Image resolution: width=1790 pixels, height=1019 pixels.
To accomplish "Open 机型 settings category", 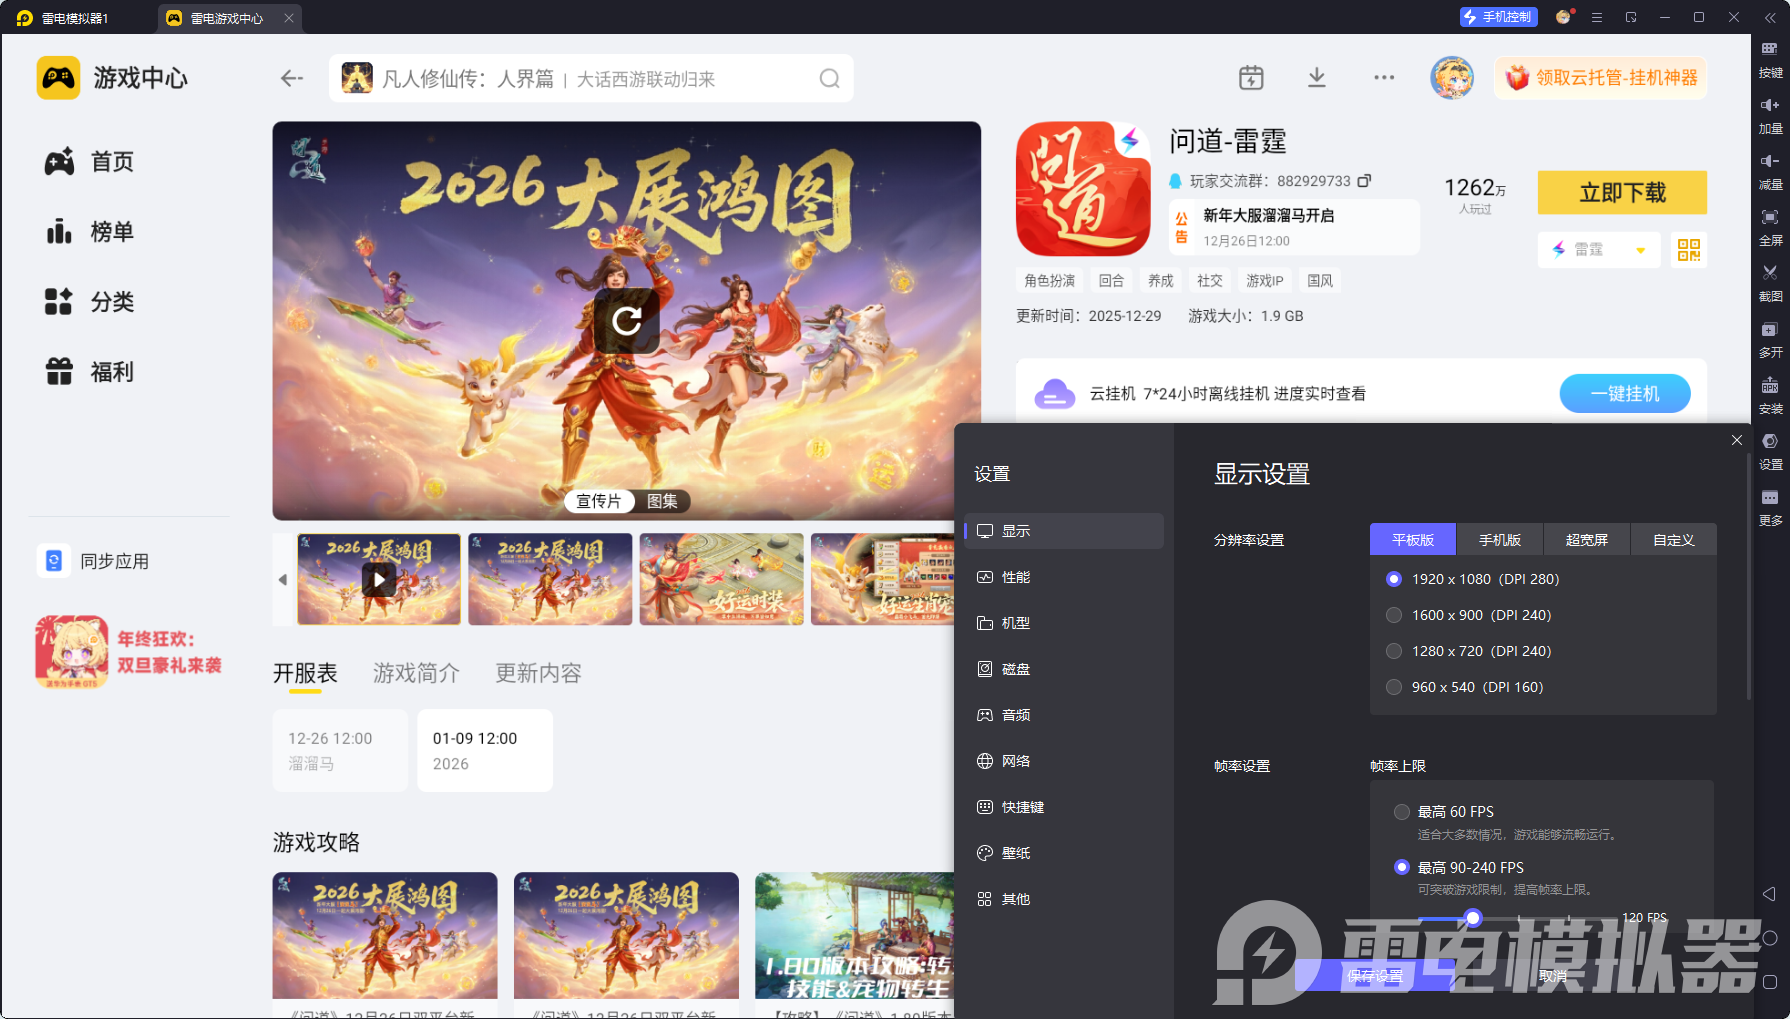I will [x=1064, y=623].
